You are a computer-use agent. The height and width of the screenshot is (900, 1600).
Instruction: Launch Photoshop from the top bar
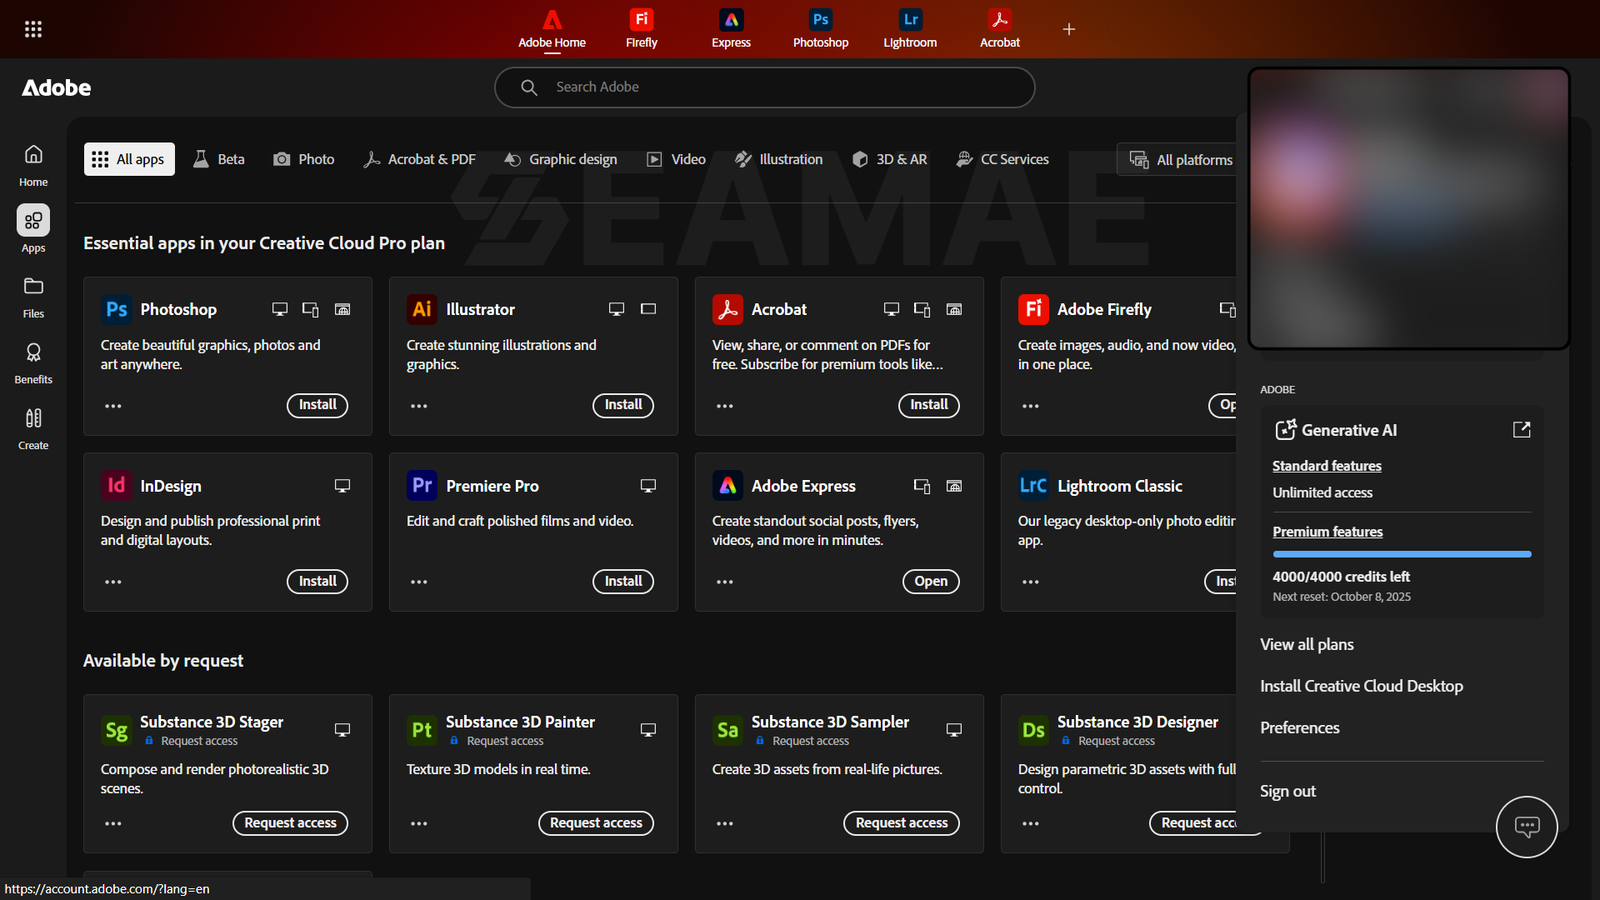[x=821, y=29]
